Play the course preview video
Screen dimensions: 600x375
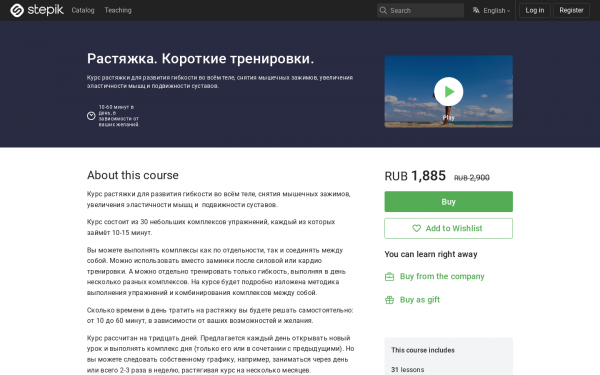point(448,91)
